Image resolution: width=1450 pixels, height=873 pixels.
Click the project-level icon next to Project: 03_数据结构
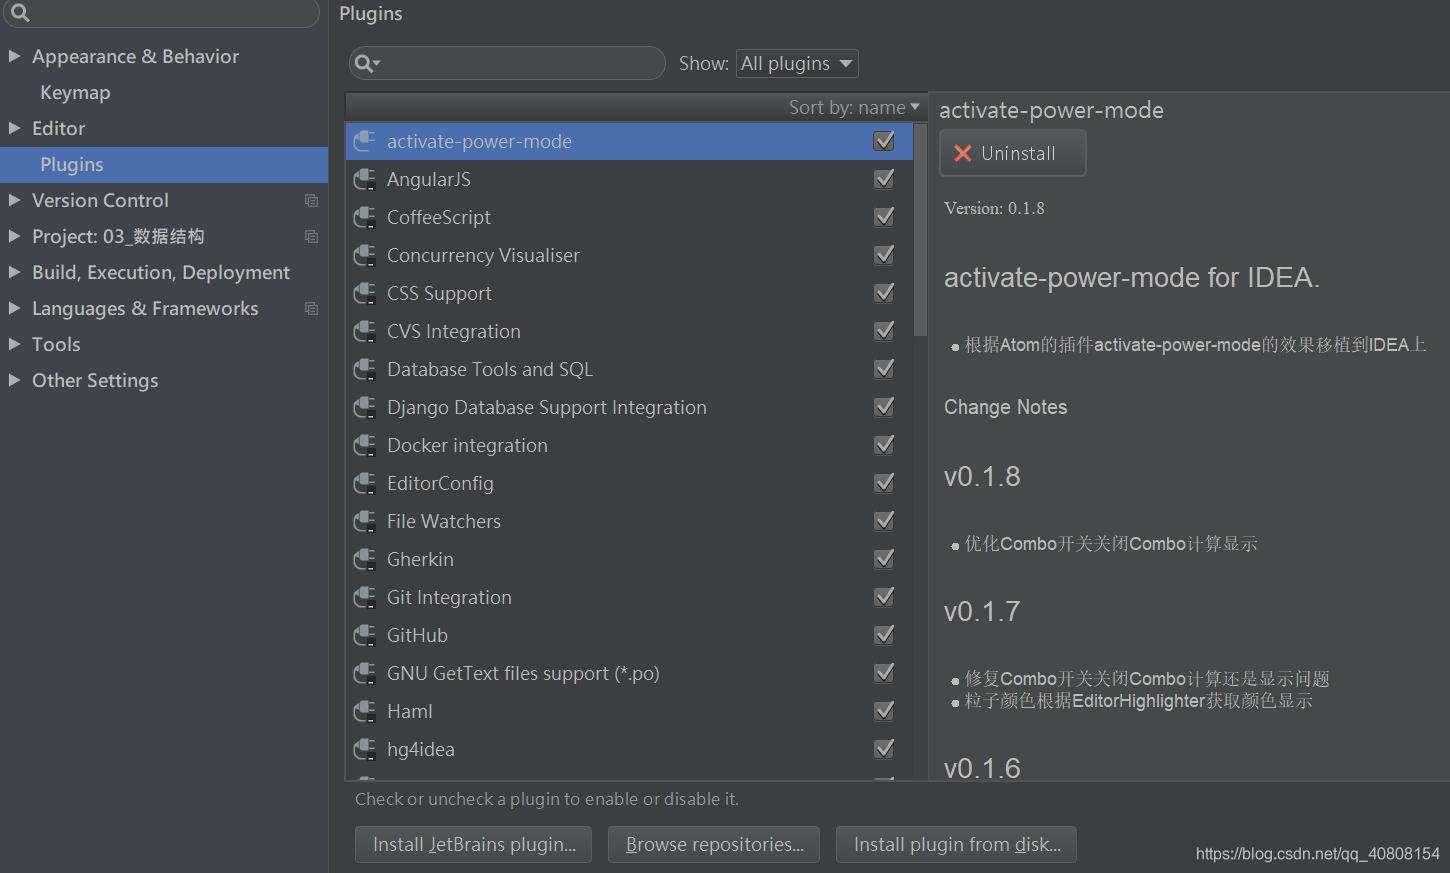(x=311, y=236)
